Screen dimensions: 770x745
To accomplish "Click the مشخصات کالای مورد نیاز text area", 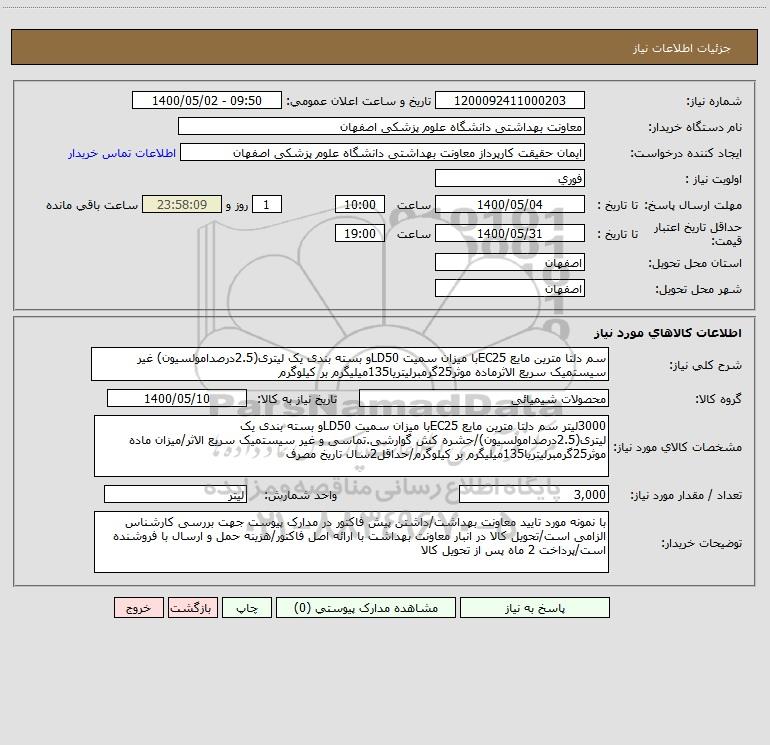I will (x=351, y=446).
